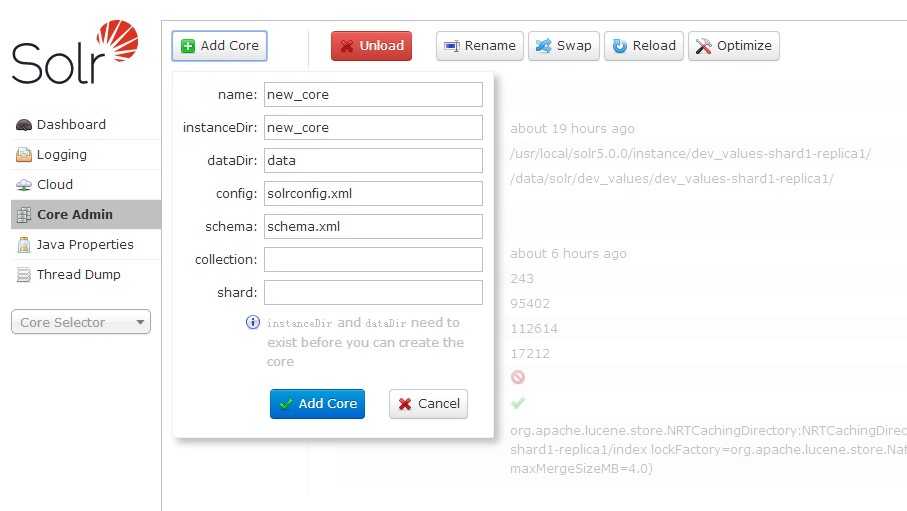Click the Swap arrows icon
The height and width of the screenshot is (511, 907).
point(543,46)
